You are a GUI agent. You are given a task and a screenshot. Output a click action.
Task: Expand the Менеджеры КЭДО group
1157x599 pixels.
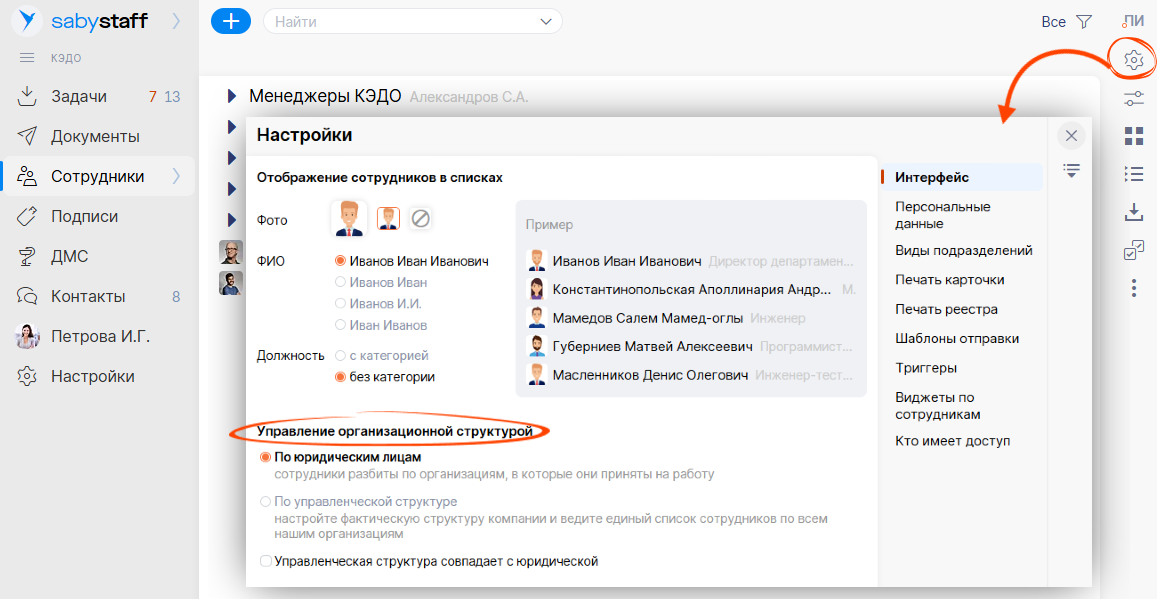pyautogui.click(x=232, y=97)
